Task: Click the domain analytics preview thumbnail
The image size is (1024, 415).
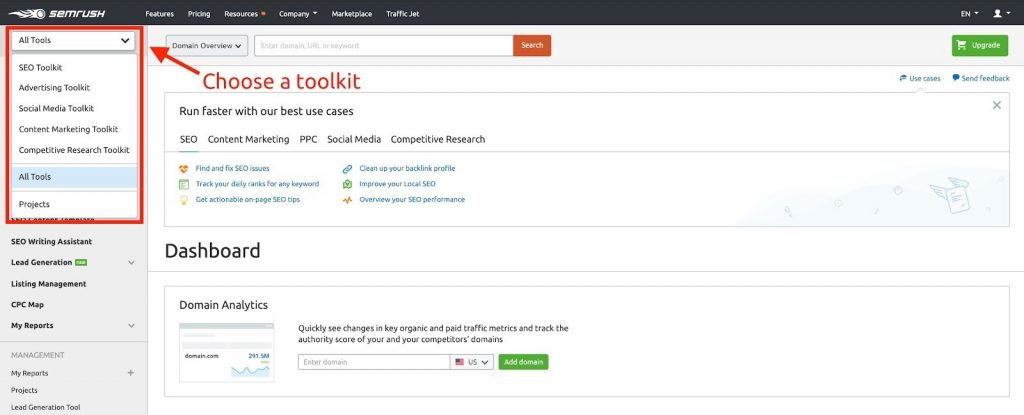Action: click(x=227, y=352)
